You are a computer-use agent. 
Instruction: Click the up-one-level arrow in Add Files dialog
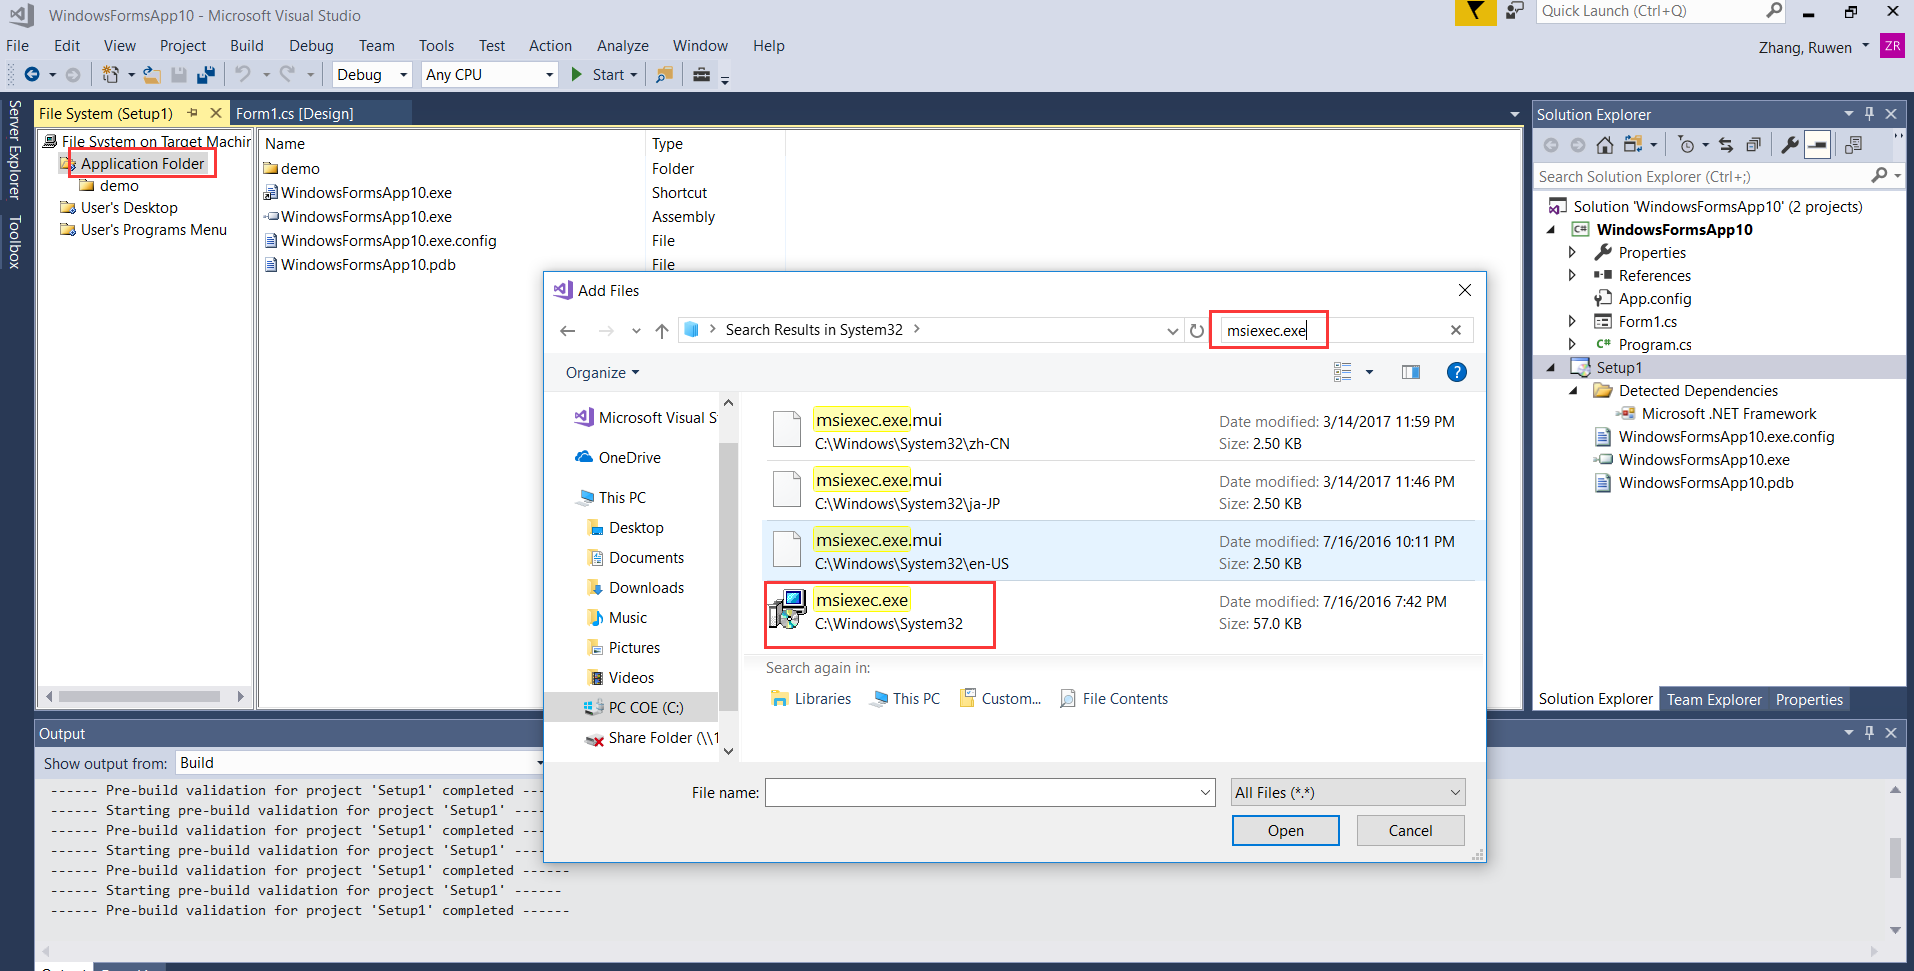tap(661, 331)
